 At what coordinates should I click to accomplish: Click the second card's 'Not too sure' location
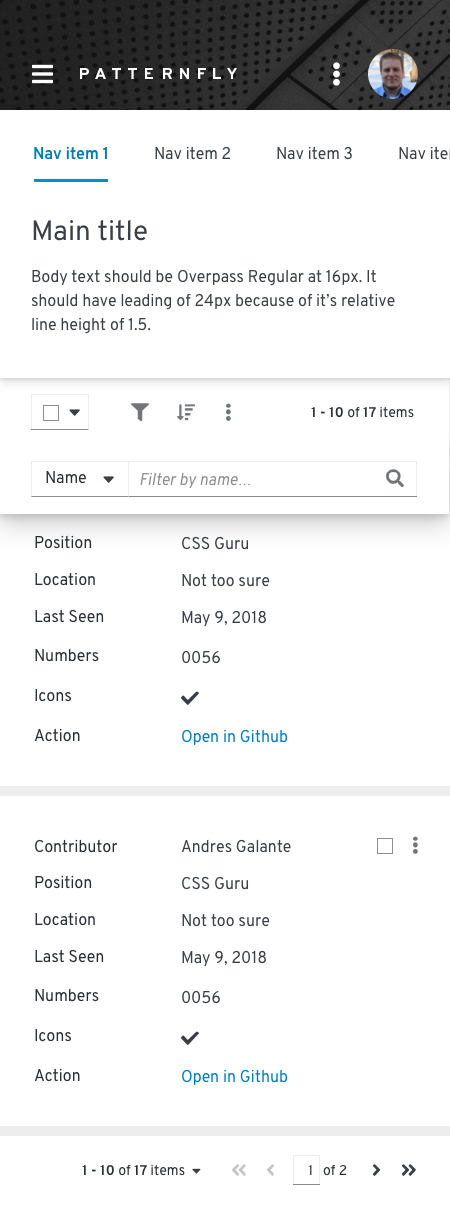(225, 921)
